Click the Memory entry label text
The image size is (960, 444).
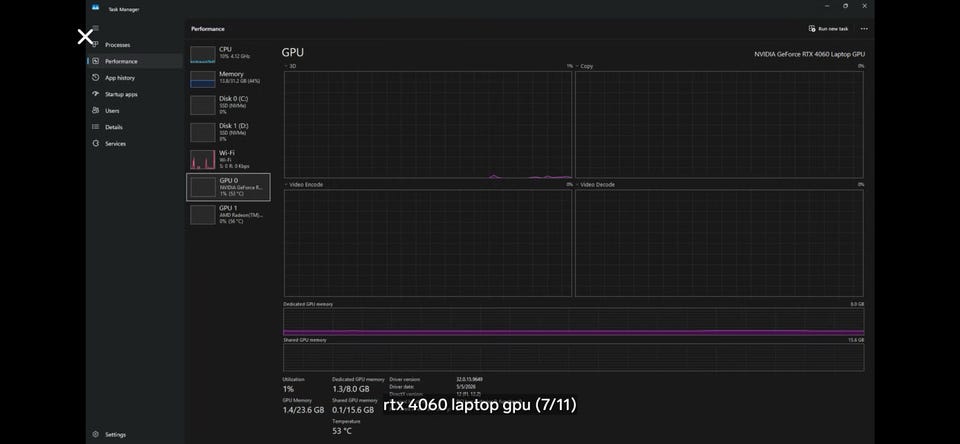[x=231, y=74]
